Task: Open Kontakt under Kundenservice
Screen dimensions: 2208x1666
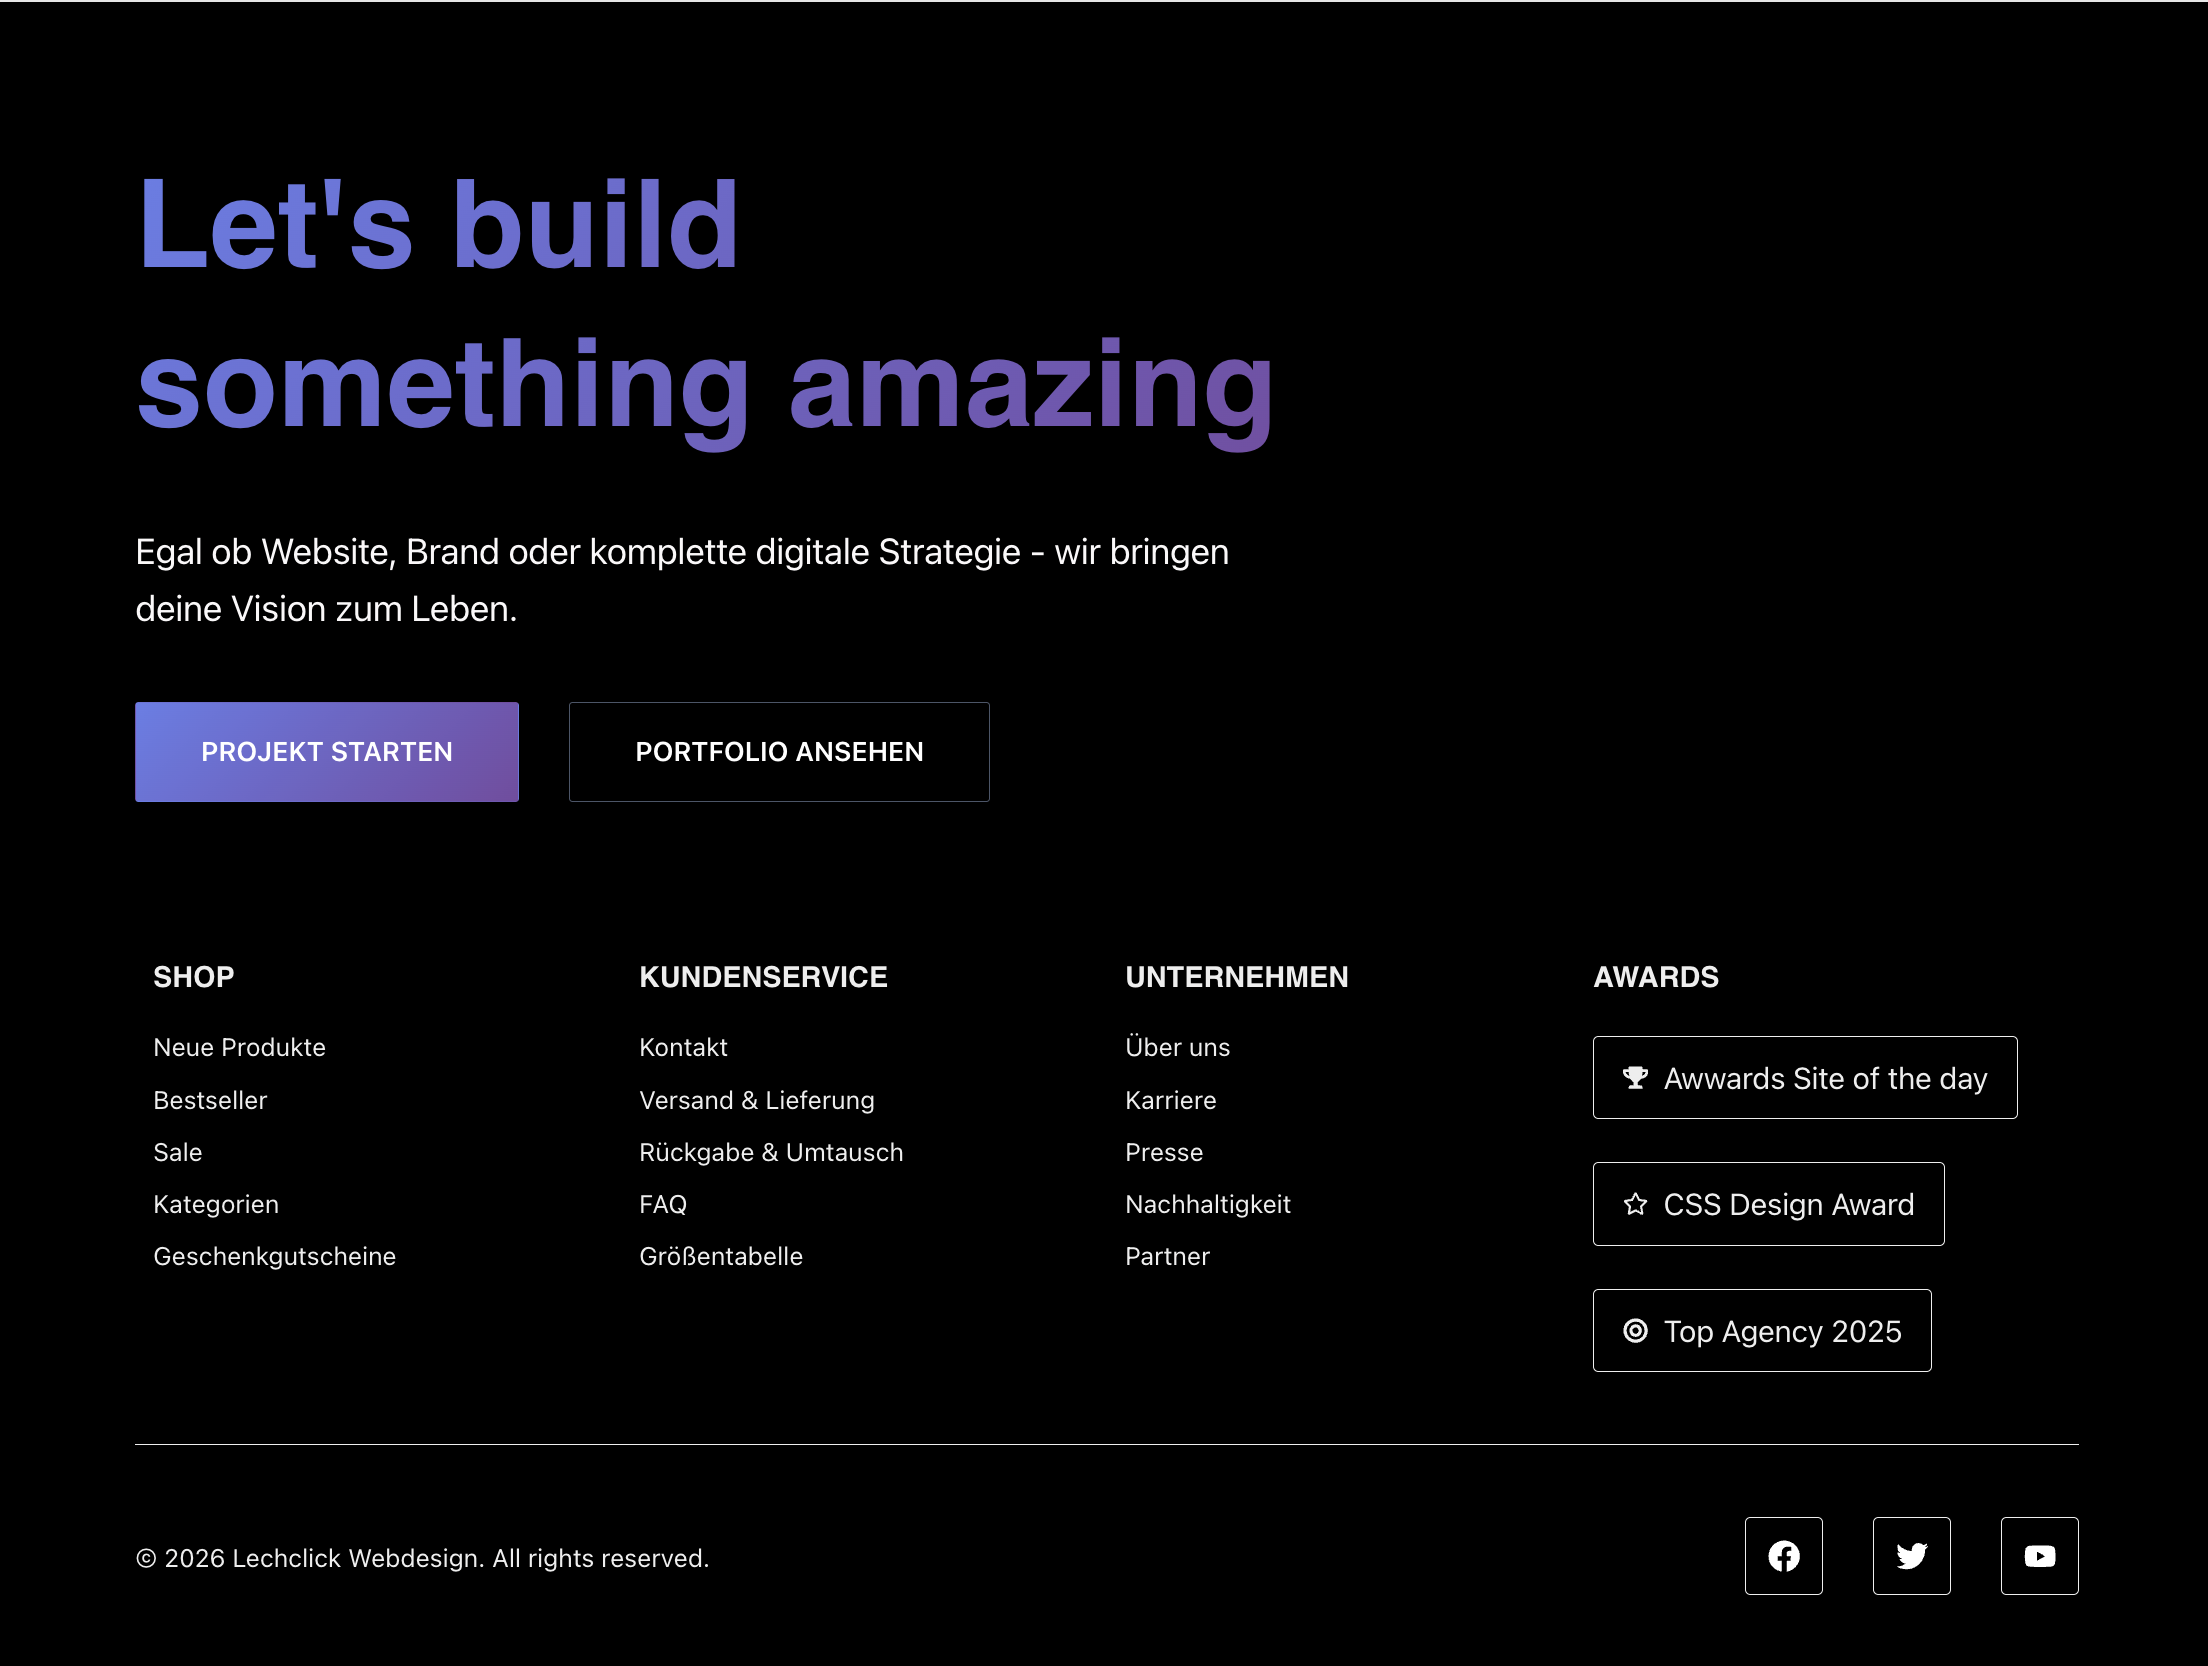Action: pyautogui.click(x=683, y=1047)
